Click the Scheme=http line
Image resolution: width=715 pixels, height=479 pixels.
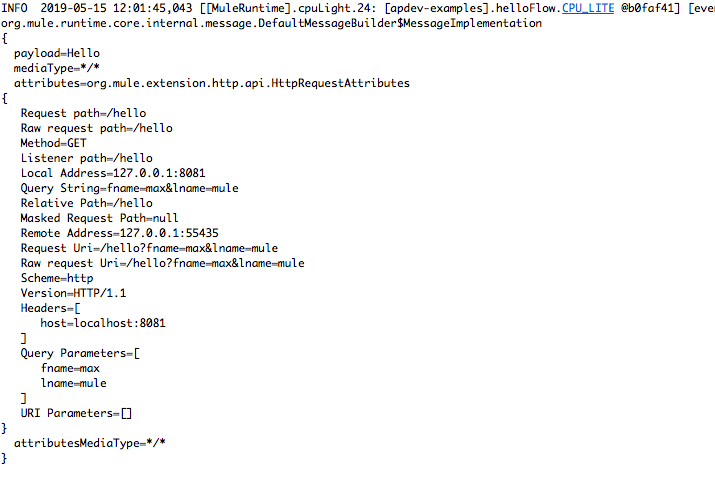pyautogui.click(x=57, y=278)
